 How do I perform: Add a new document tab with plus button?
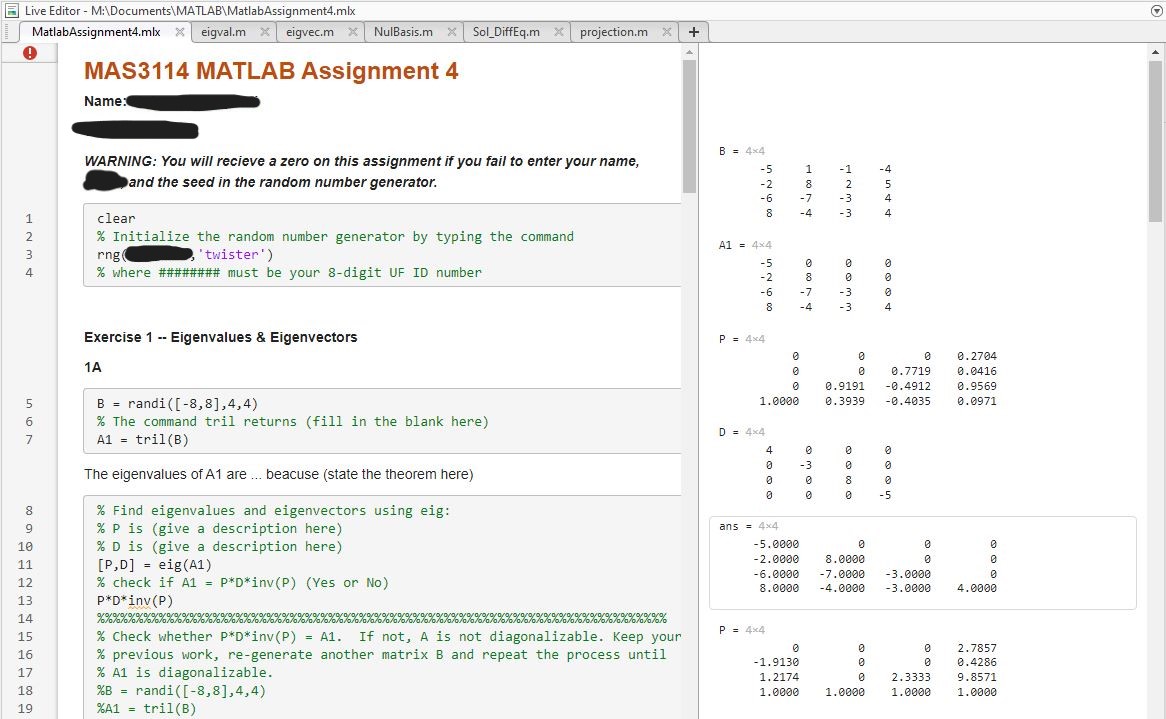(x=694, y=32)
